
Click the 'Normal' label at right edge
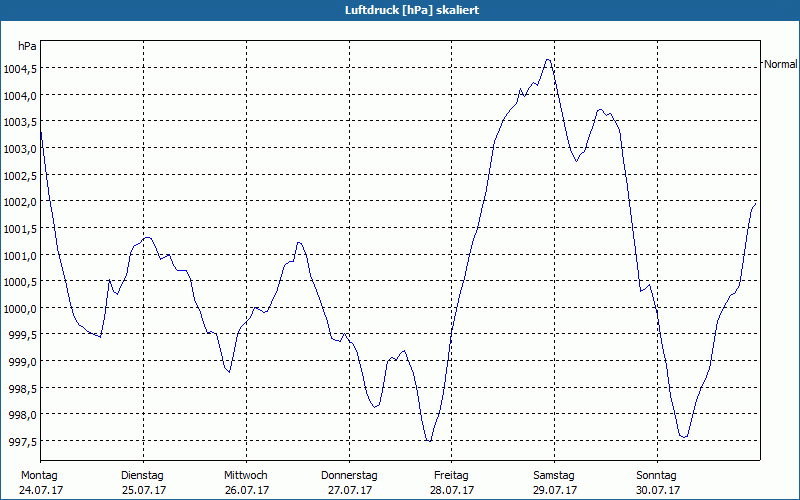point(781,64)
